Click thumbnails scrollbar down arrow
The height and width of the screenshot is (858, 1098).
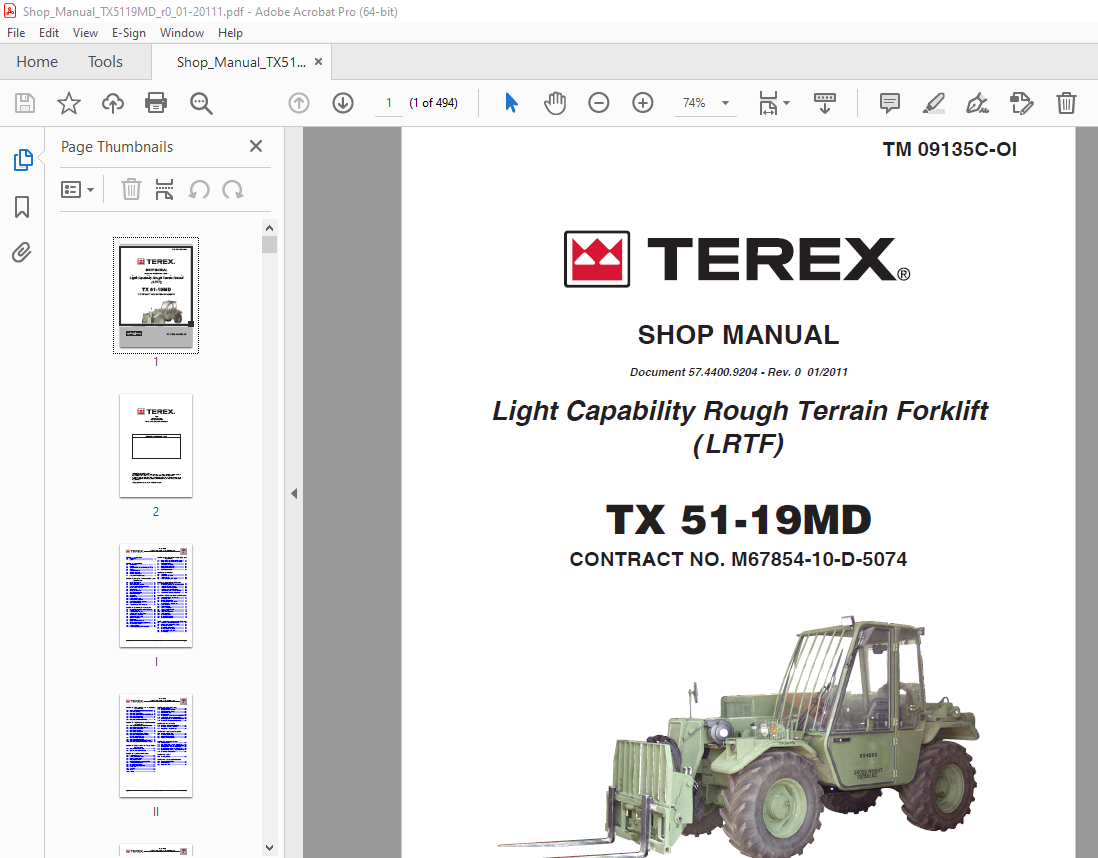tap(270, 847)
